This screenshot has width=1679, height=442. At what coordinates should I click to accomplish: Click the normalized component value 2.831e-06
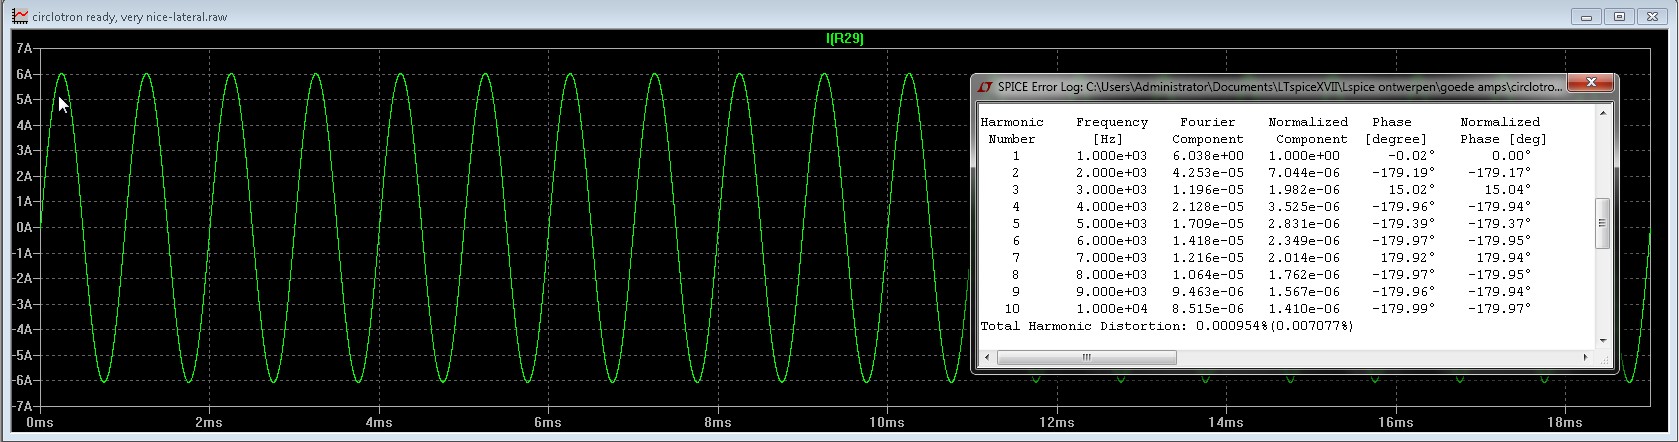tap(1304, 224)
